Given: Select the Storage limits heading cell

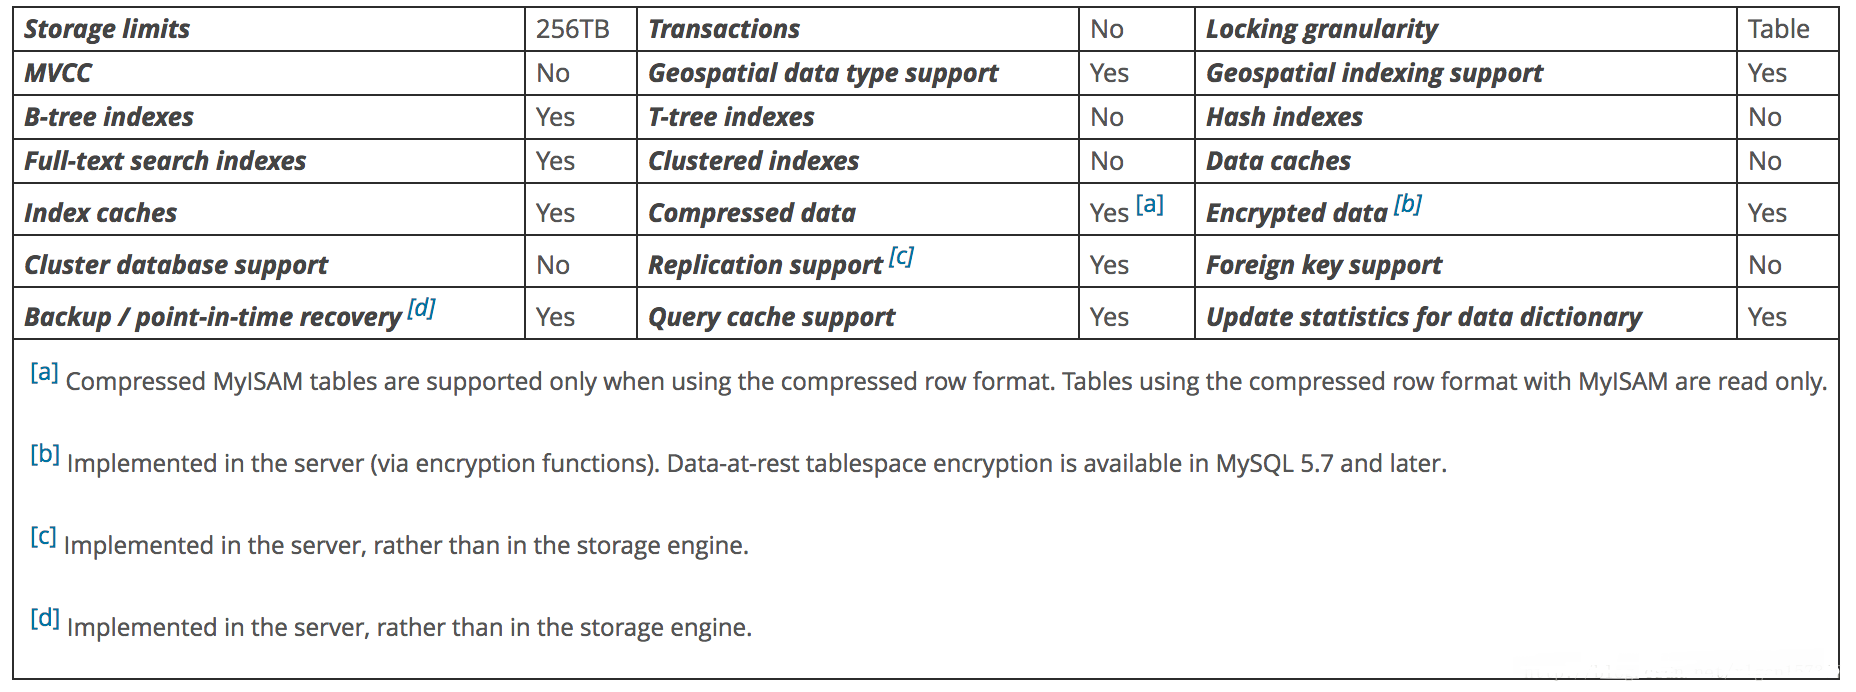Looking at the screenshot, I should [107, 29].
